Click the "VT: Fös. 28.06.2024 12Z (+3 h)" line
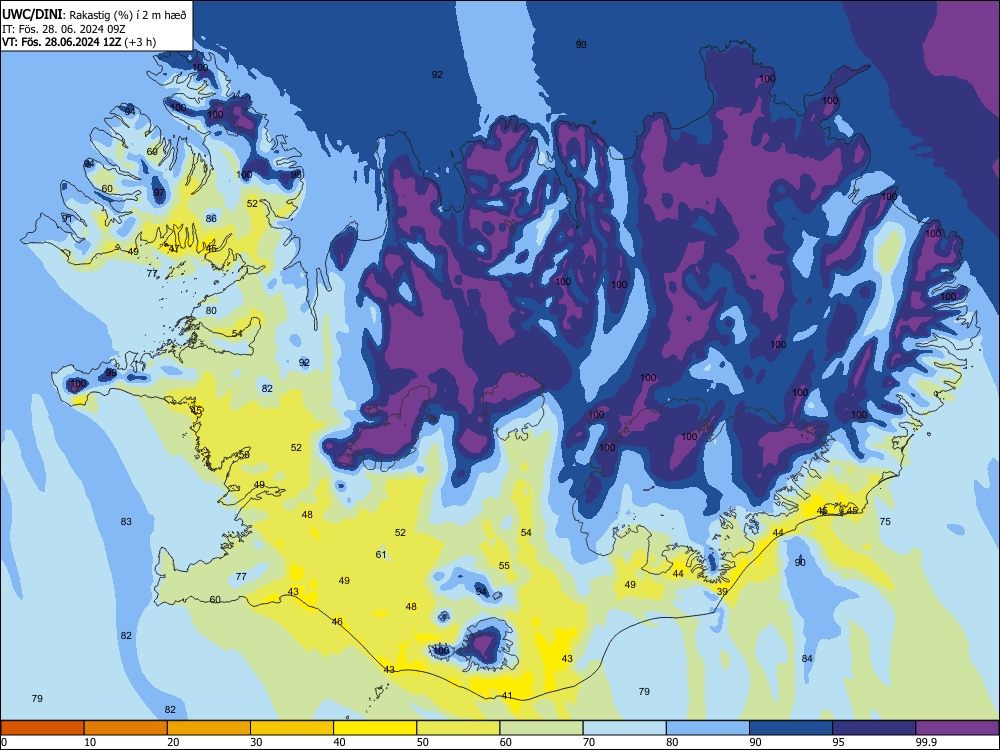 [79, 42]
